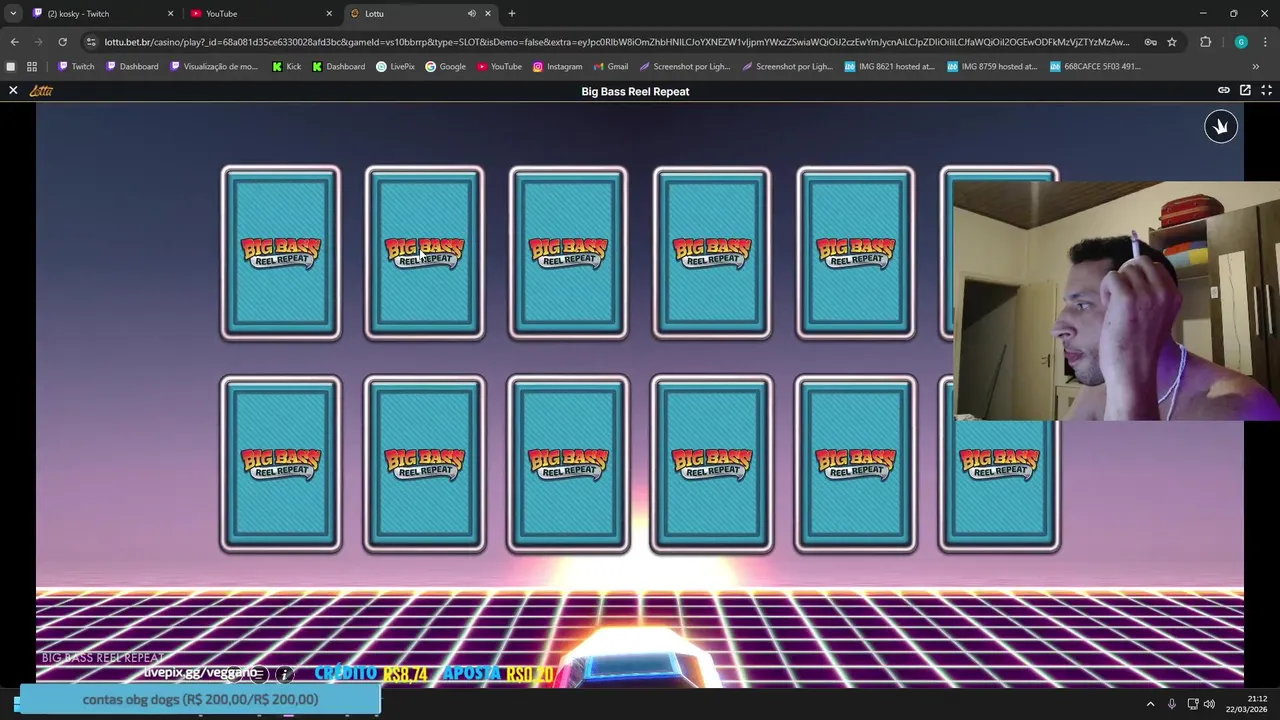Open the Dashboard bookmark with Kick icon

(339, 67)
